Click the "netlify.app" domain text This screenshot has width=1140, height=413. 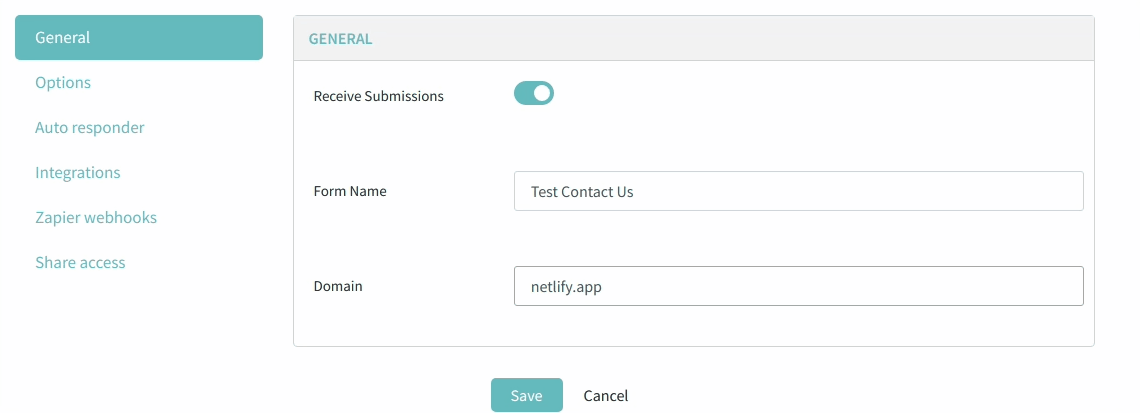coord(566,287)
